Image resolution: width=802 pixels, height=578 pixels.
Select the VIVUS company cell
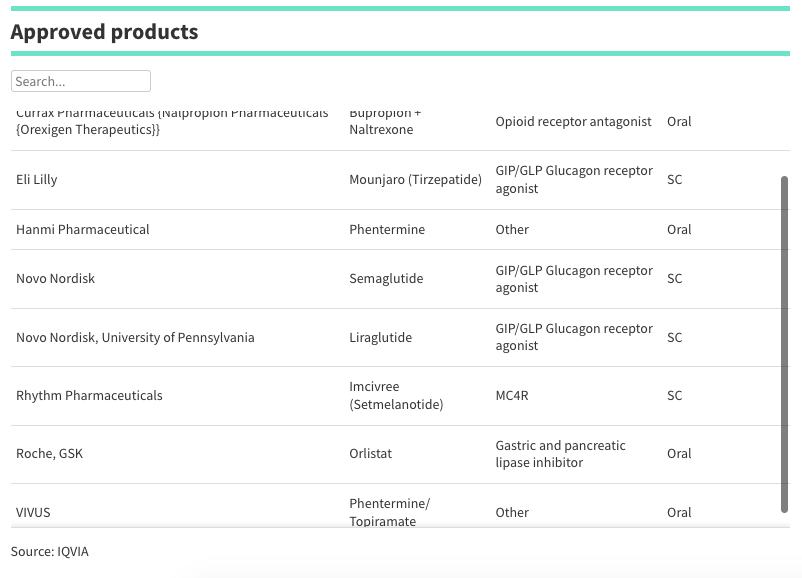click(33, 513)
